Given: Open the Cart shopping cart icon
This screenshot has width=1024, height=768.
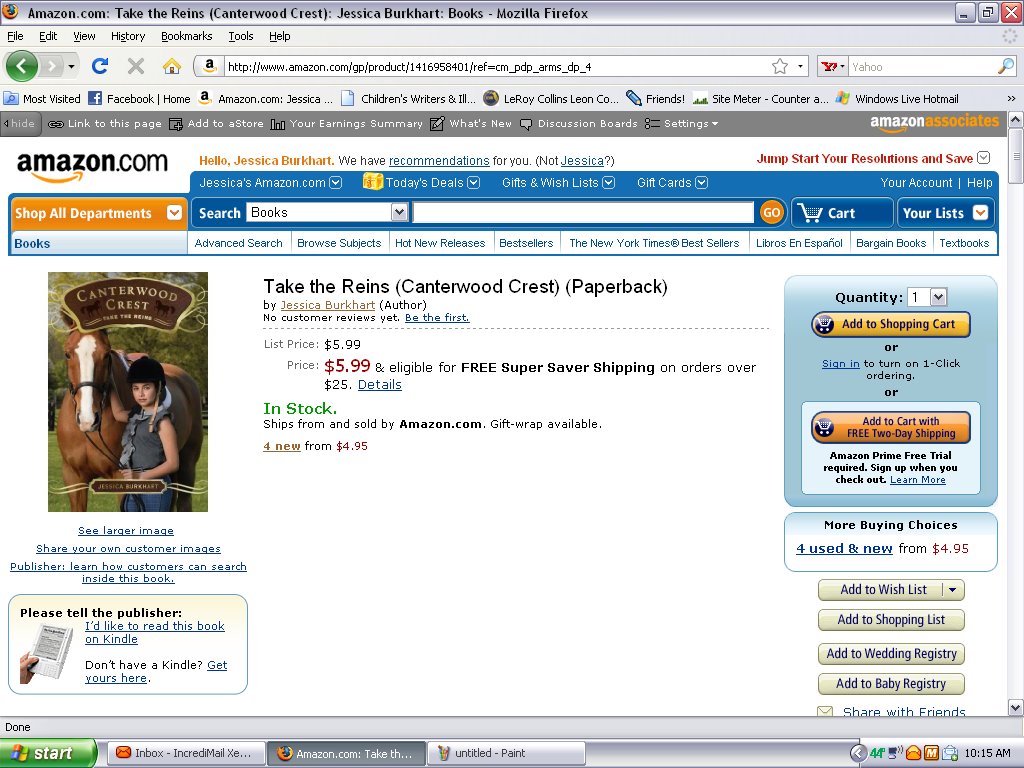Looking at the screenshot, I should pos(810,213).
